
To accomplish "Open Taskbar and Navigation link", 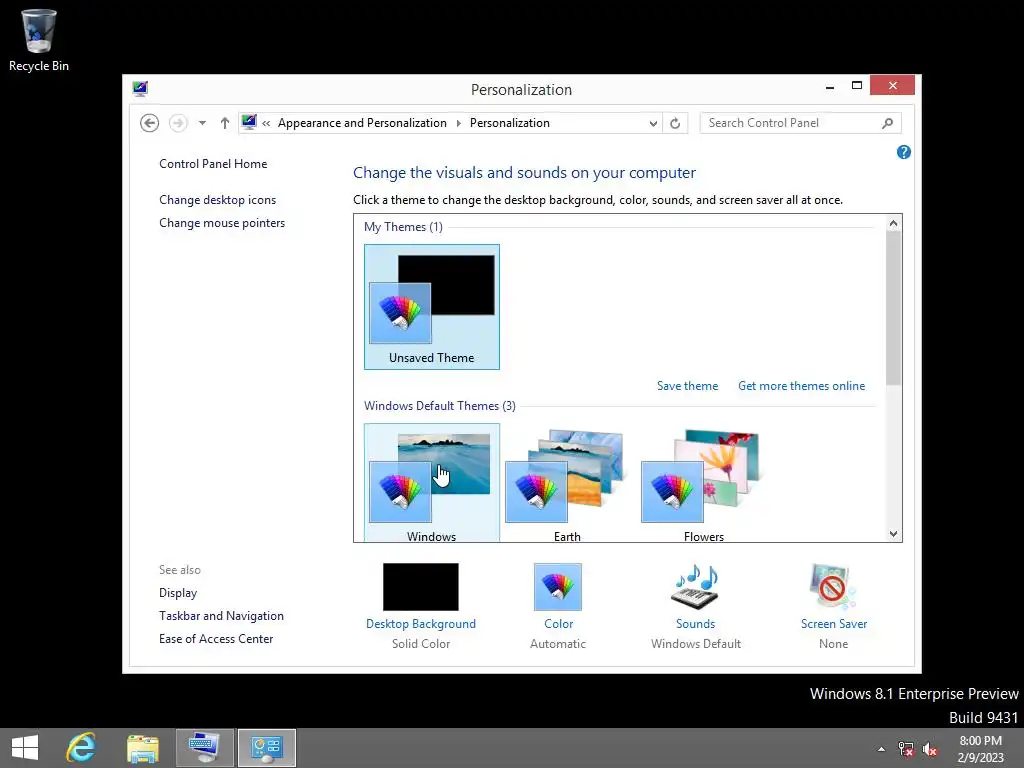I will tap(221, 616).
